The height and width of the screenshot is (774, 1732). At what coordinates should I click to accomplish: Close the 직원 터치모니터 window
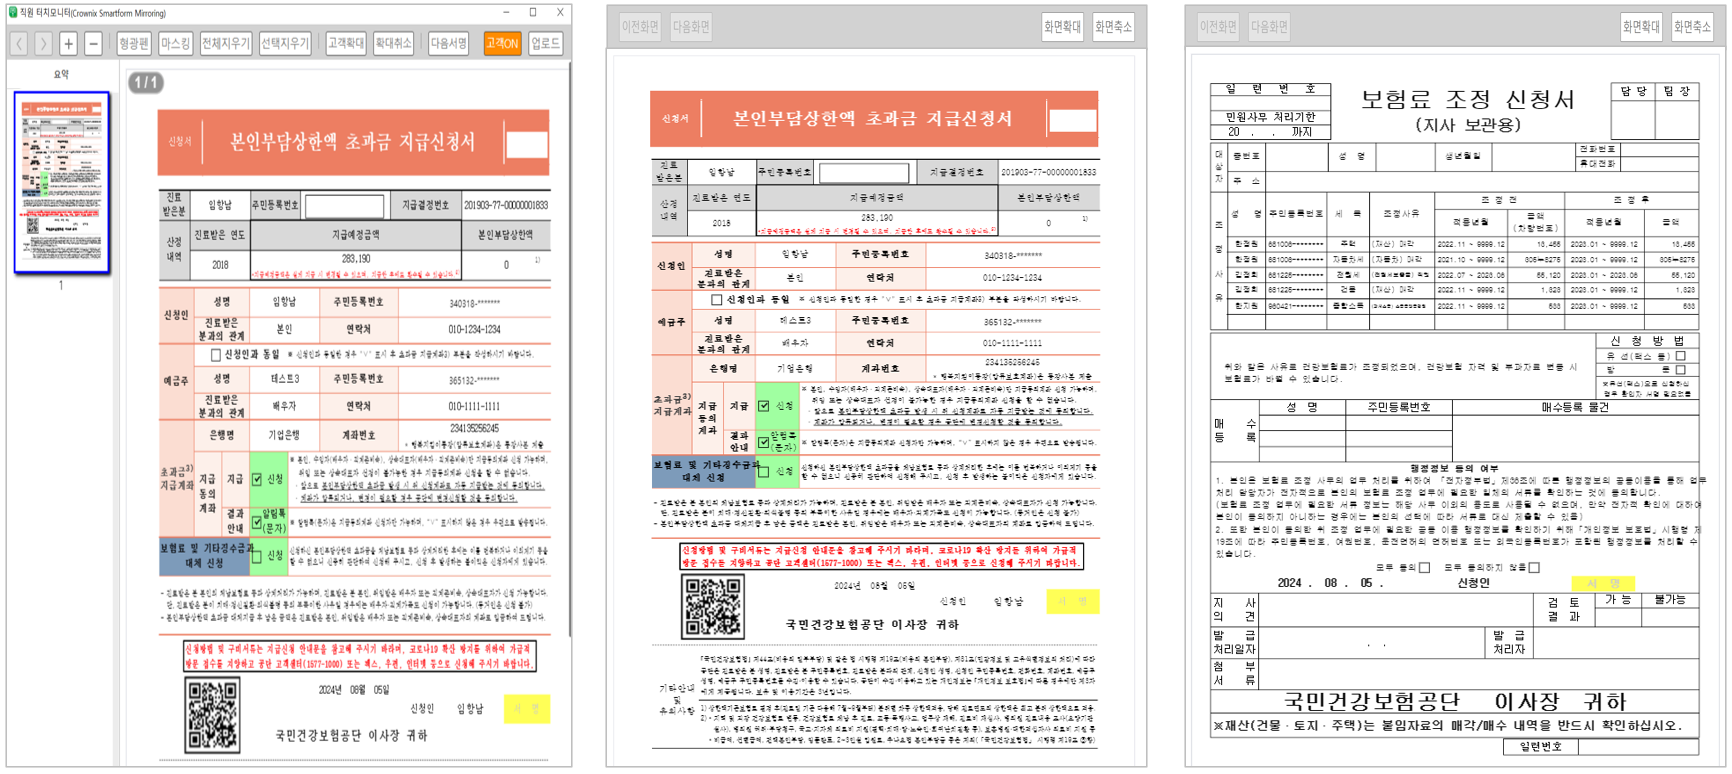coord(560,13)
